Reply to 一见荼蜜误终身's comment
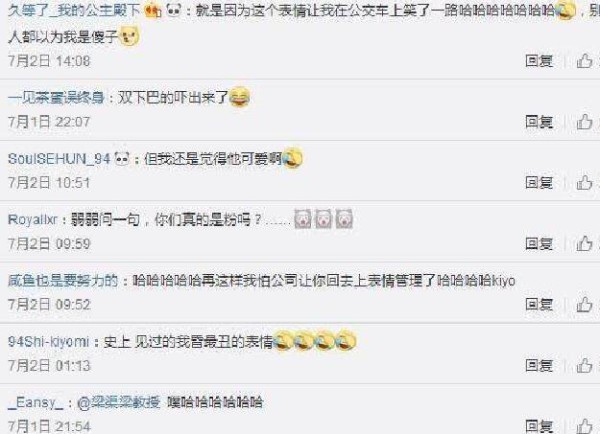 (539, 122)
